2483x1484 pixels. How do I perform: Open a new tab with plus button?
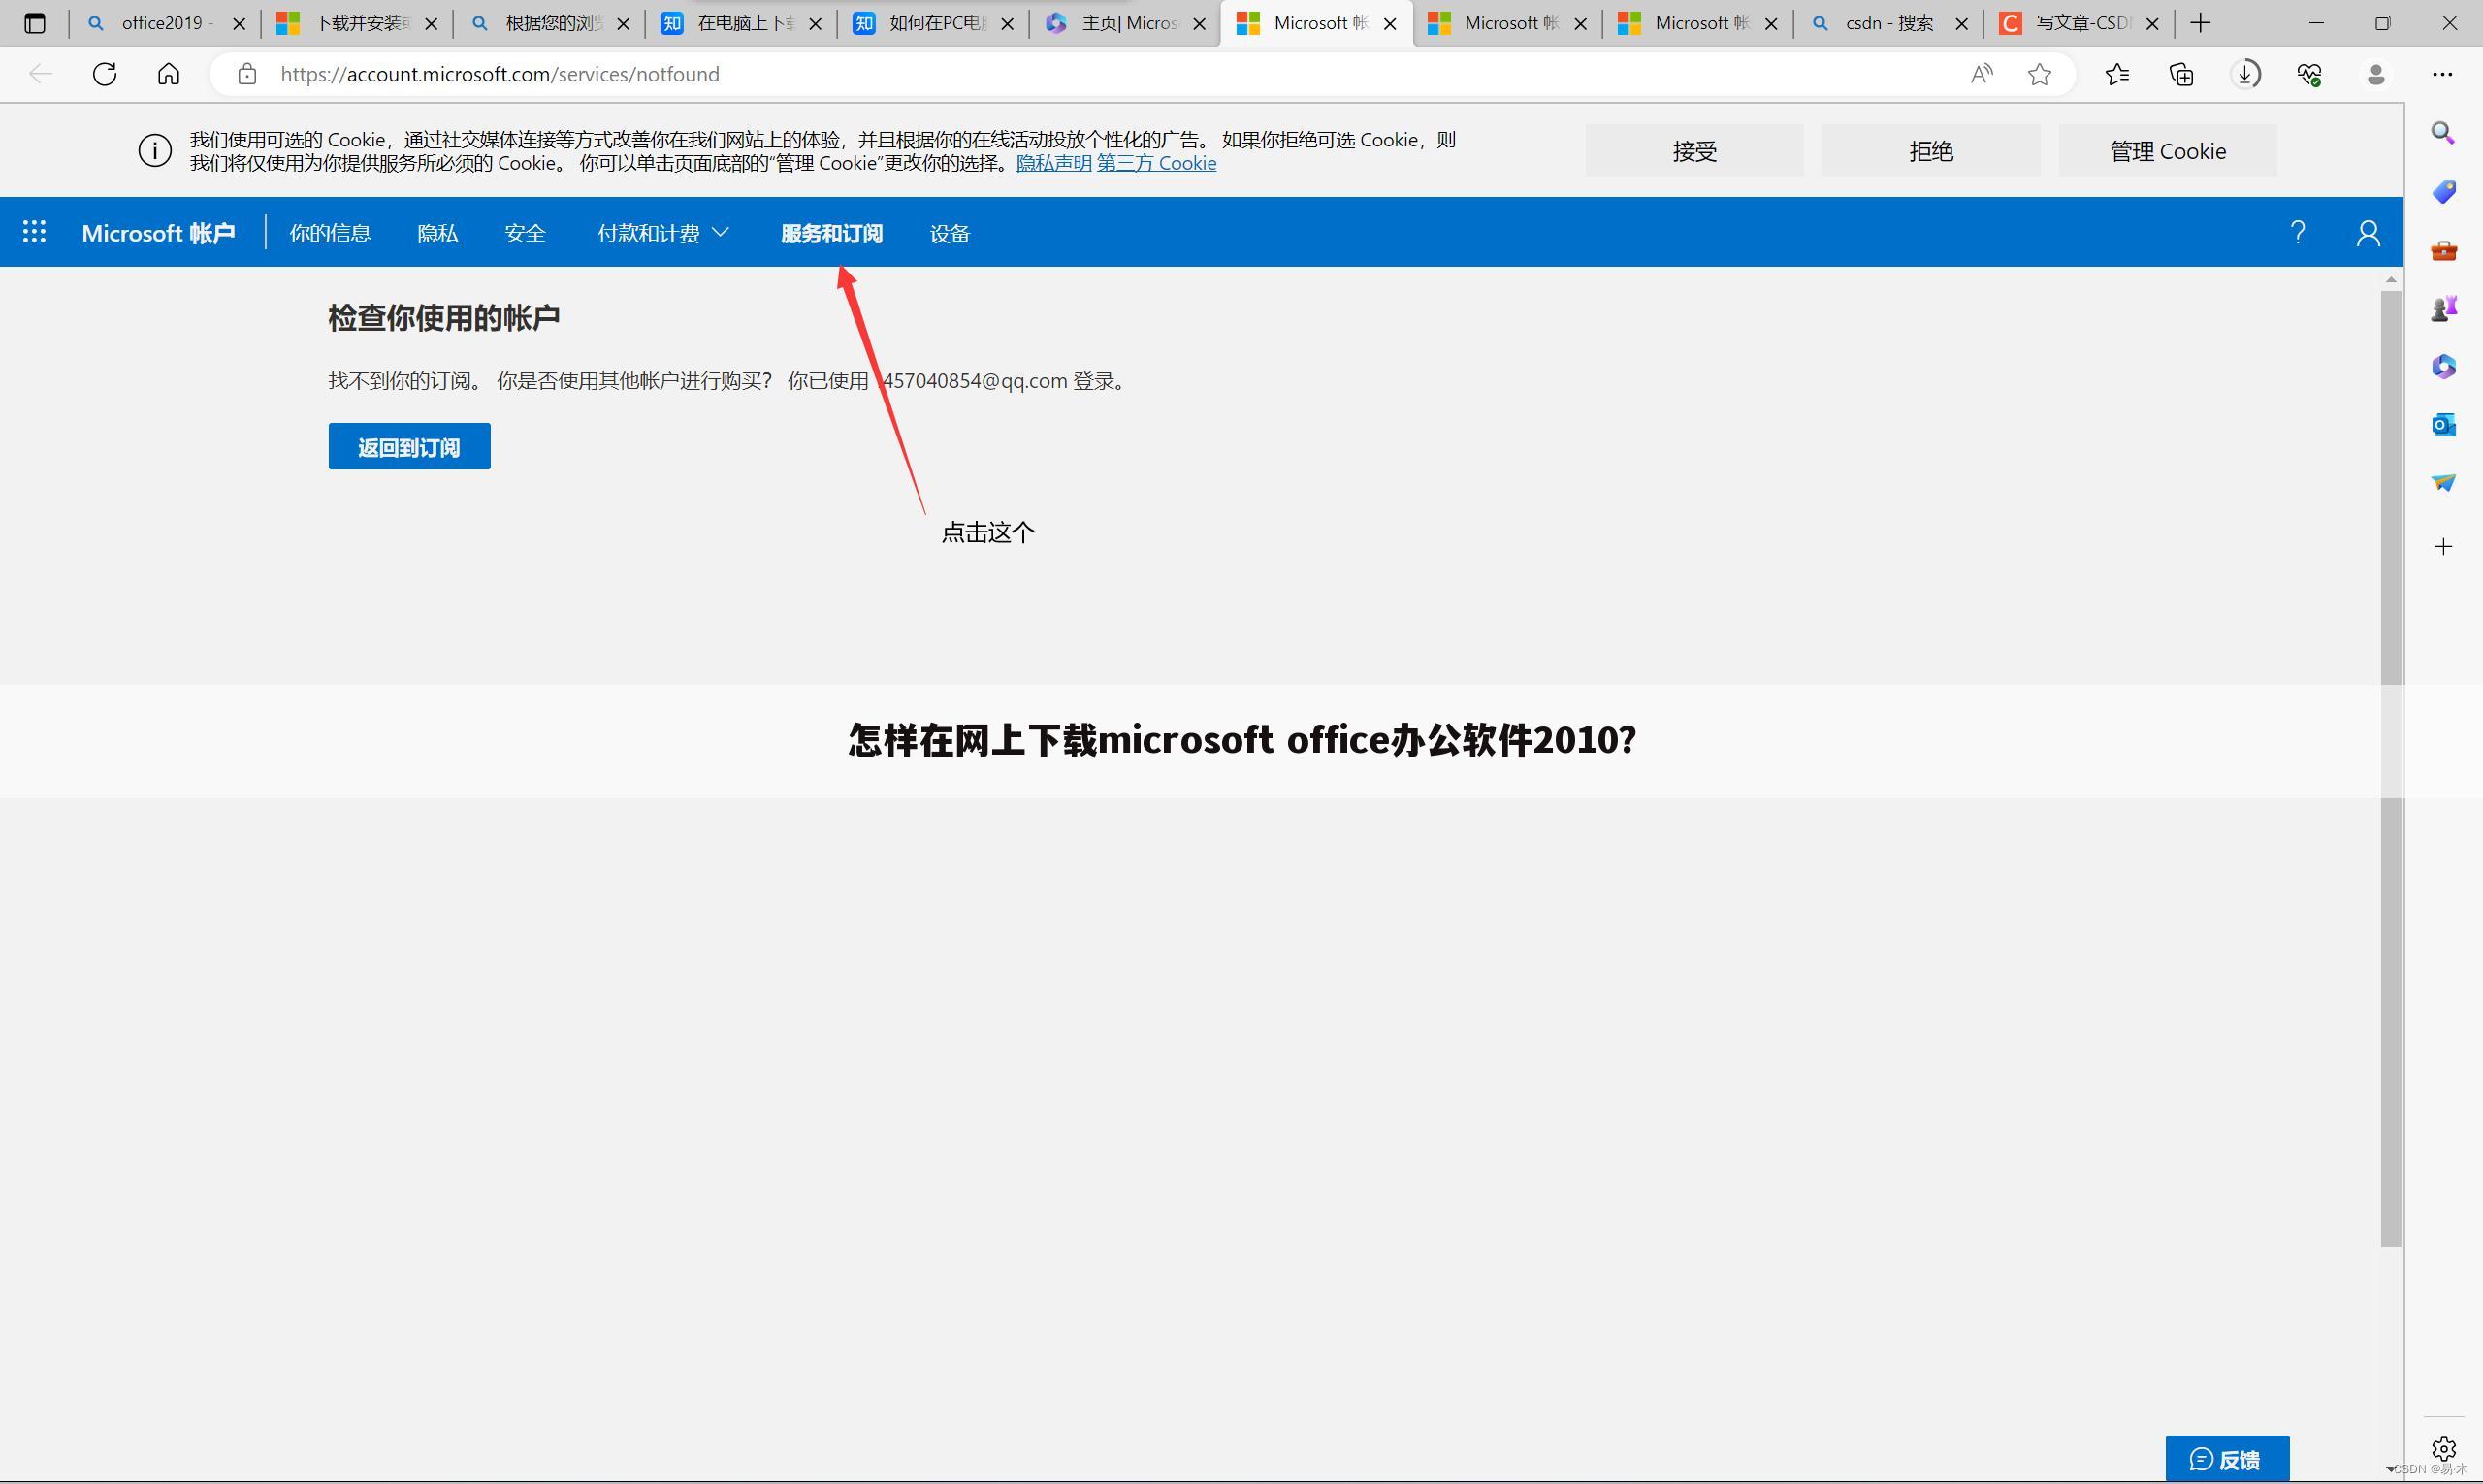2200,23
